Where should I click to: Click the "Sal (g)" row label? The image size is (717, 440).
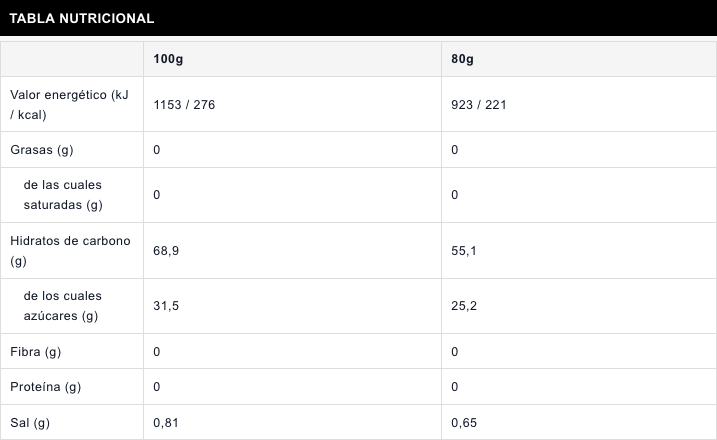click(30, 423)
